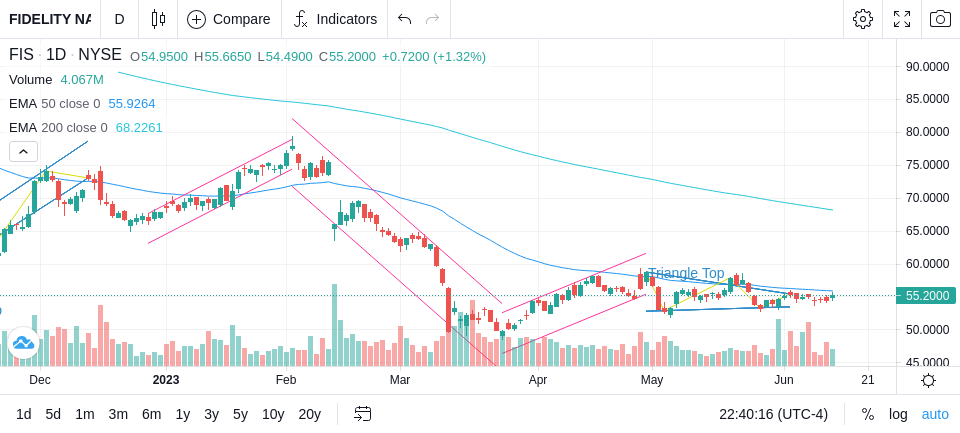960x433 pixels.
Task: Enter fullscreen mode
Action: (x=902, y=19)
